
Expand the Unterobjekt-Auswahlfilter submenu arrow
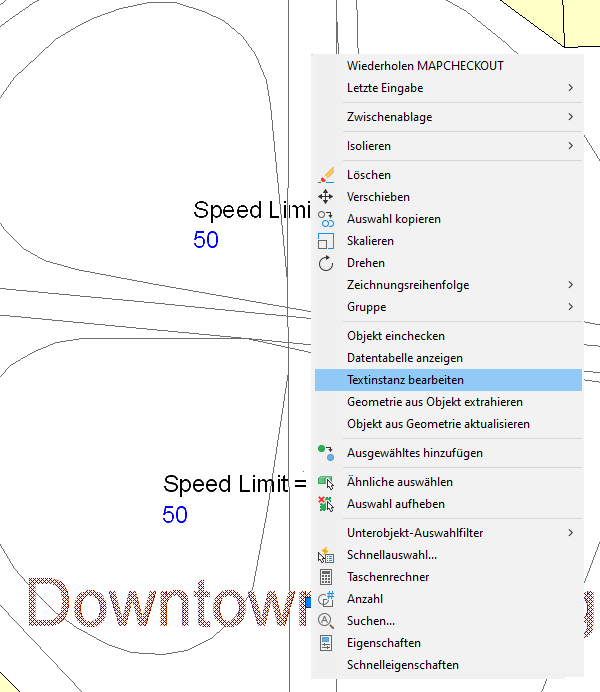pyautogui.click(x=570, y=533)
